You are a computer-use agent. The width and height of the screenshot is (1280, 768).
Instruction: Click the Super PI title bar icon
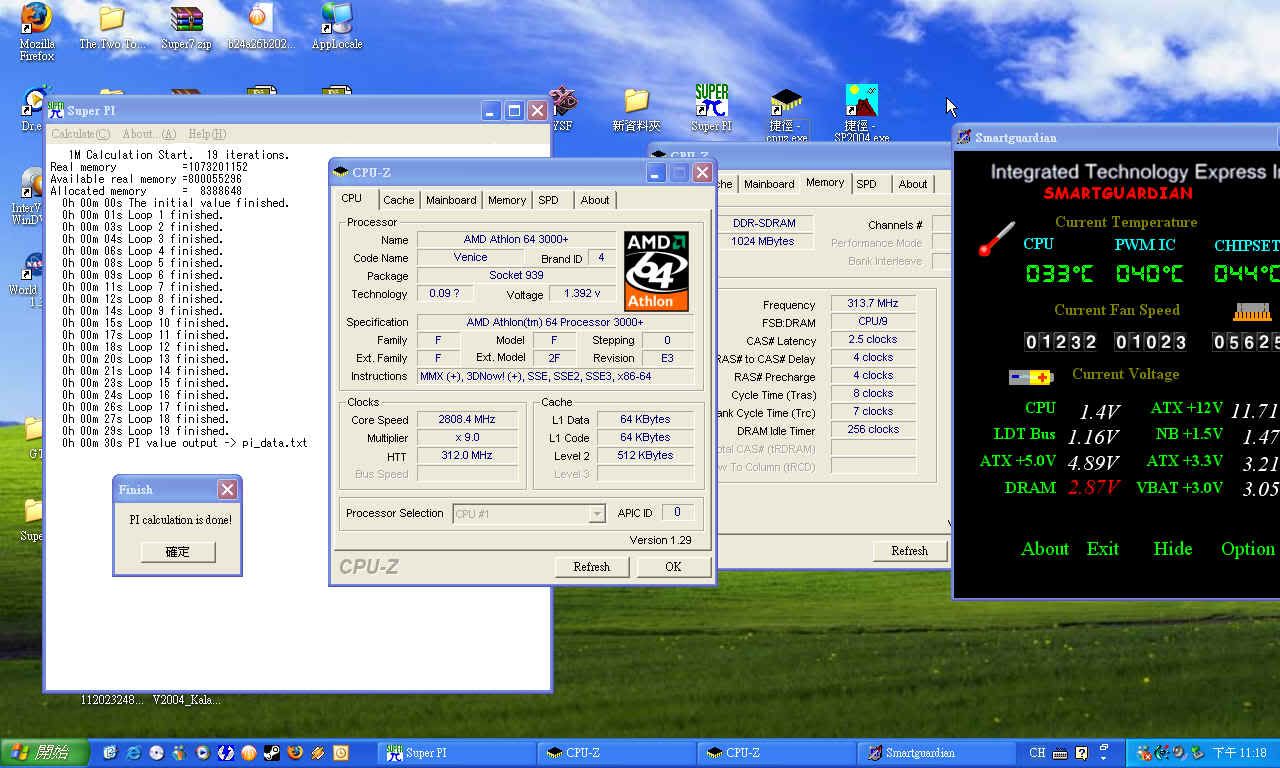pos(56,110)
